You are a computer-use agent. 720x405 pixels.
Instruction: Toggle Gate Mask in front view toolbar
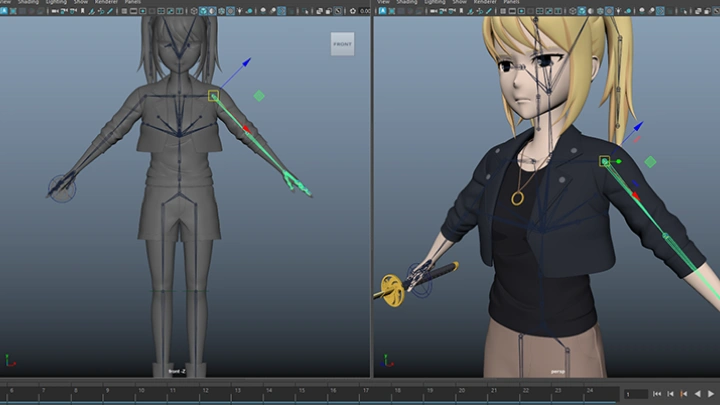click(152, 11)
